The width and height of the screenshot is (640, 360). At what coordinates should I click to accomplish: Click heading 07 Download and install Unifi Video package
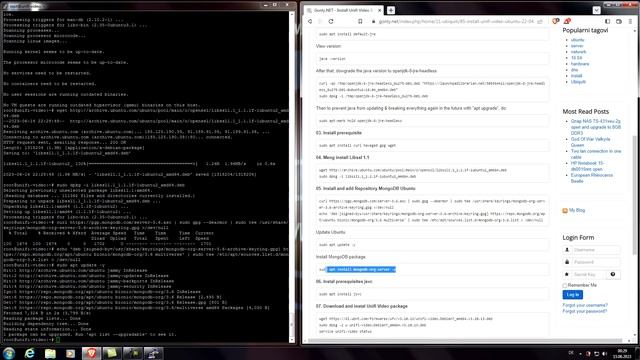(x=362, y=306)
